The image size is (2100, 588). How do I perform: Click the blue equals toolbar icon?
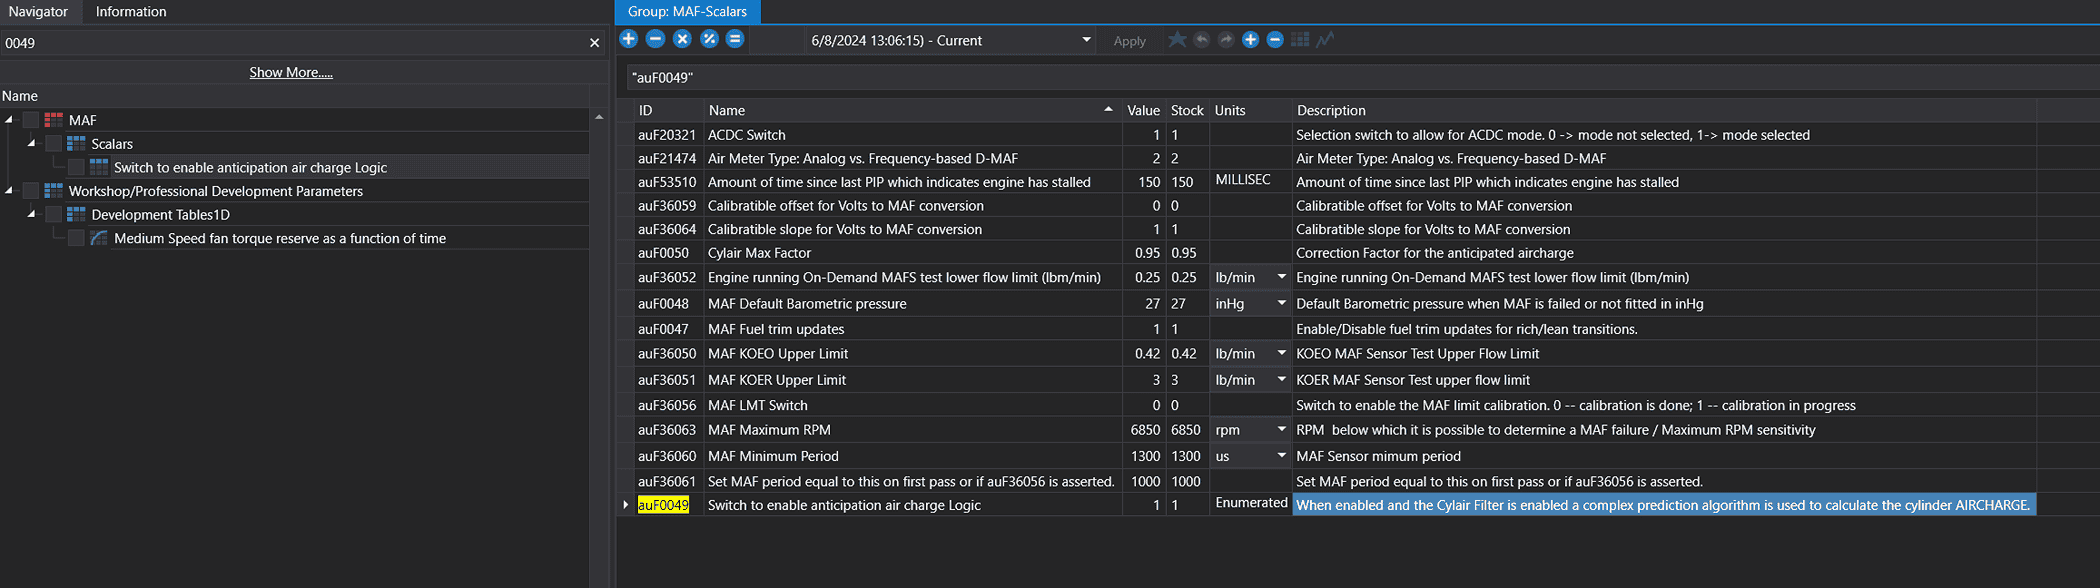735,39
